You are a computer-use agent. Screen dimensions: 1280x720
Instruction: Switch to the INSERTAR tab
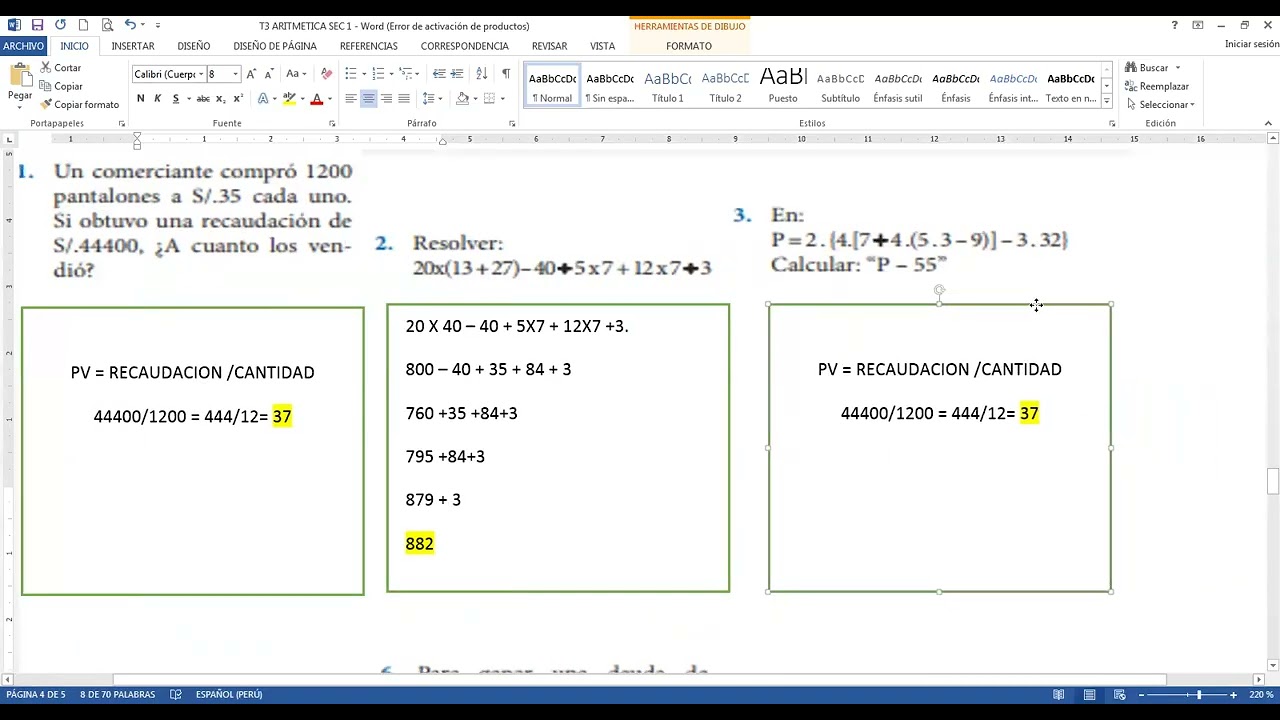133,46
